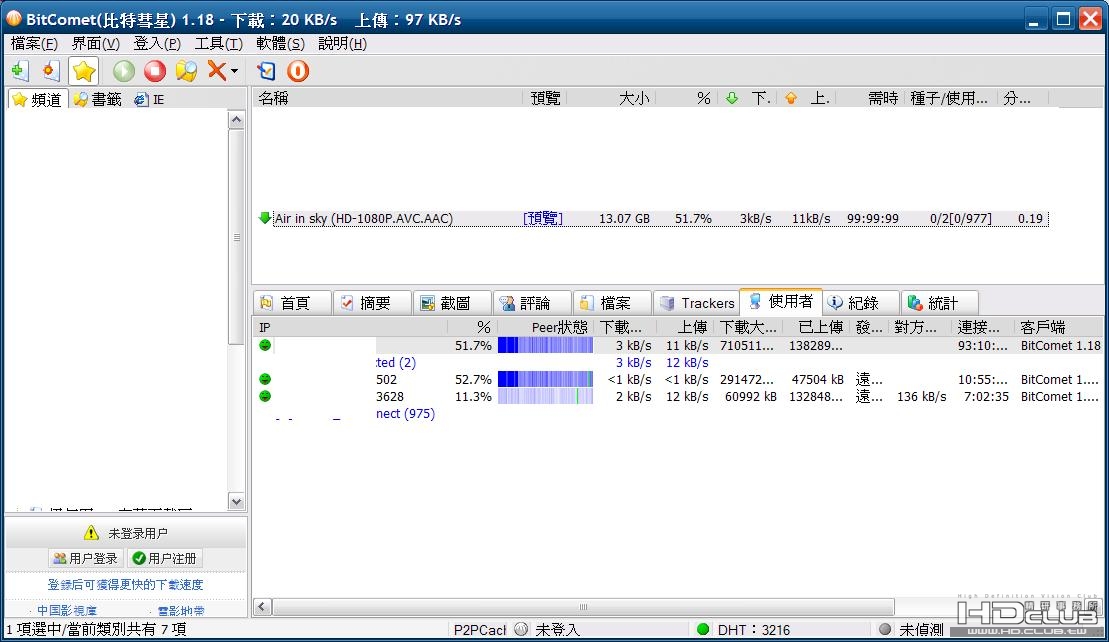Open the 軟體(S) menu
Screen dimensions: 1109x642
(x=280, y=44)
